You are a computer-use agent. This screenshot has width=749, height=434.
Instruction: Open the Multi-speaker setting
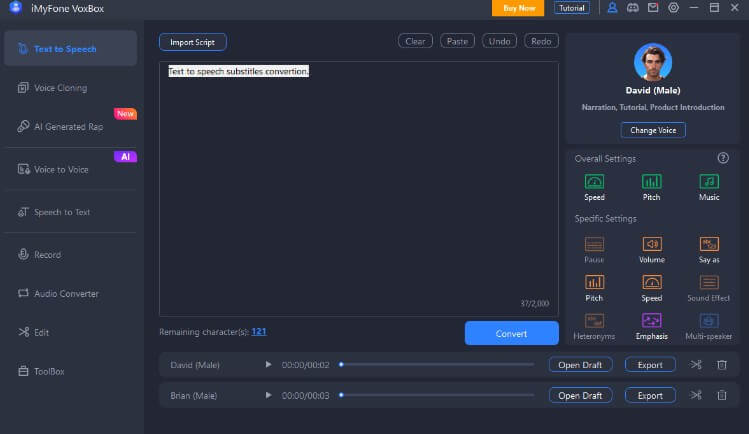coord(709,327)
